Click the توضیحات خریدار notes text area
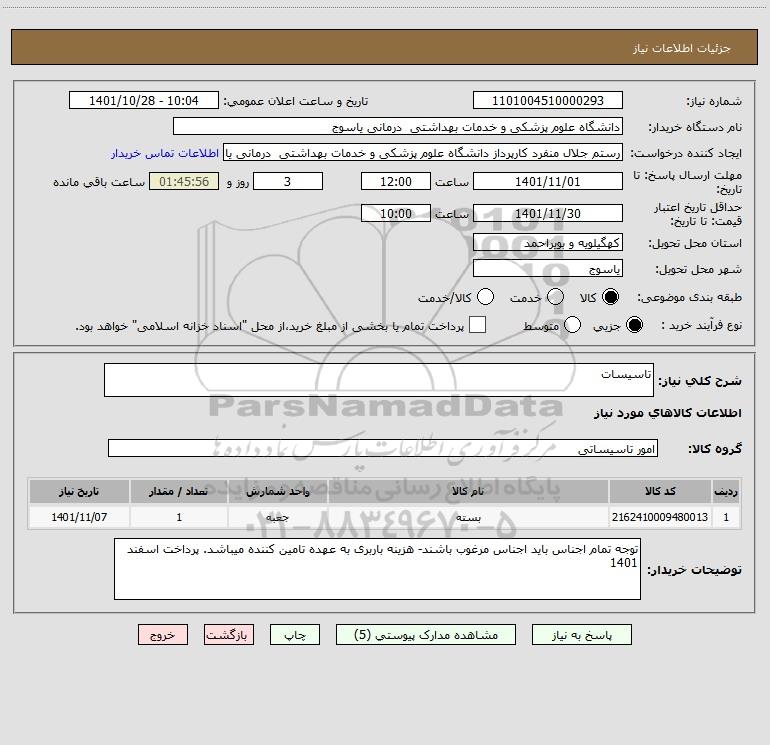770x745 pixels. [x=377, y=569]
